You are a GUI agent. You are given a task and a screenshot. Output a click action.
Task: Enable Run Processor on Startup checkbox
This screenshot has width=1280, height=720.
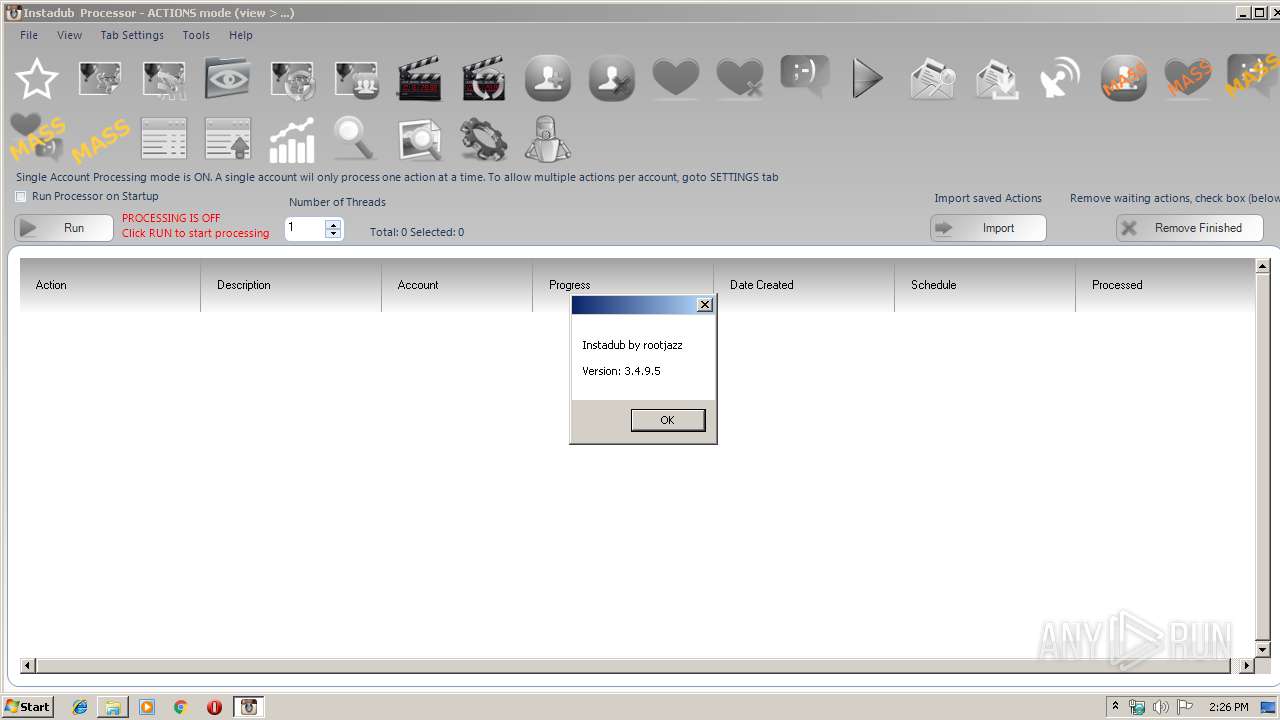[x=21, y=197]
